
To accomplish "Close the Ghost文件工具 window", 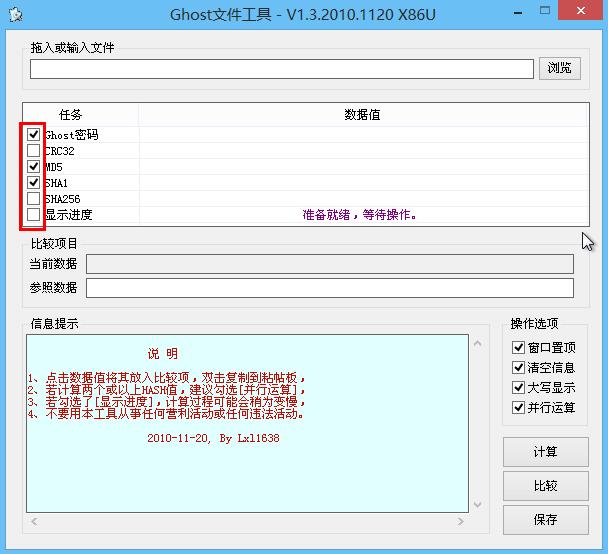I will click(581, 10).
